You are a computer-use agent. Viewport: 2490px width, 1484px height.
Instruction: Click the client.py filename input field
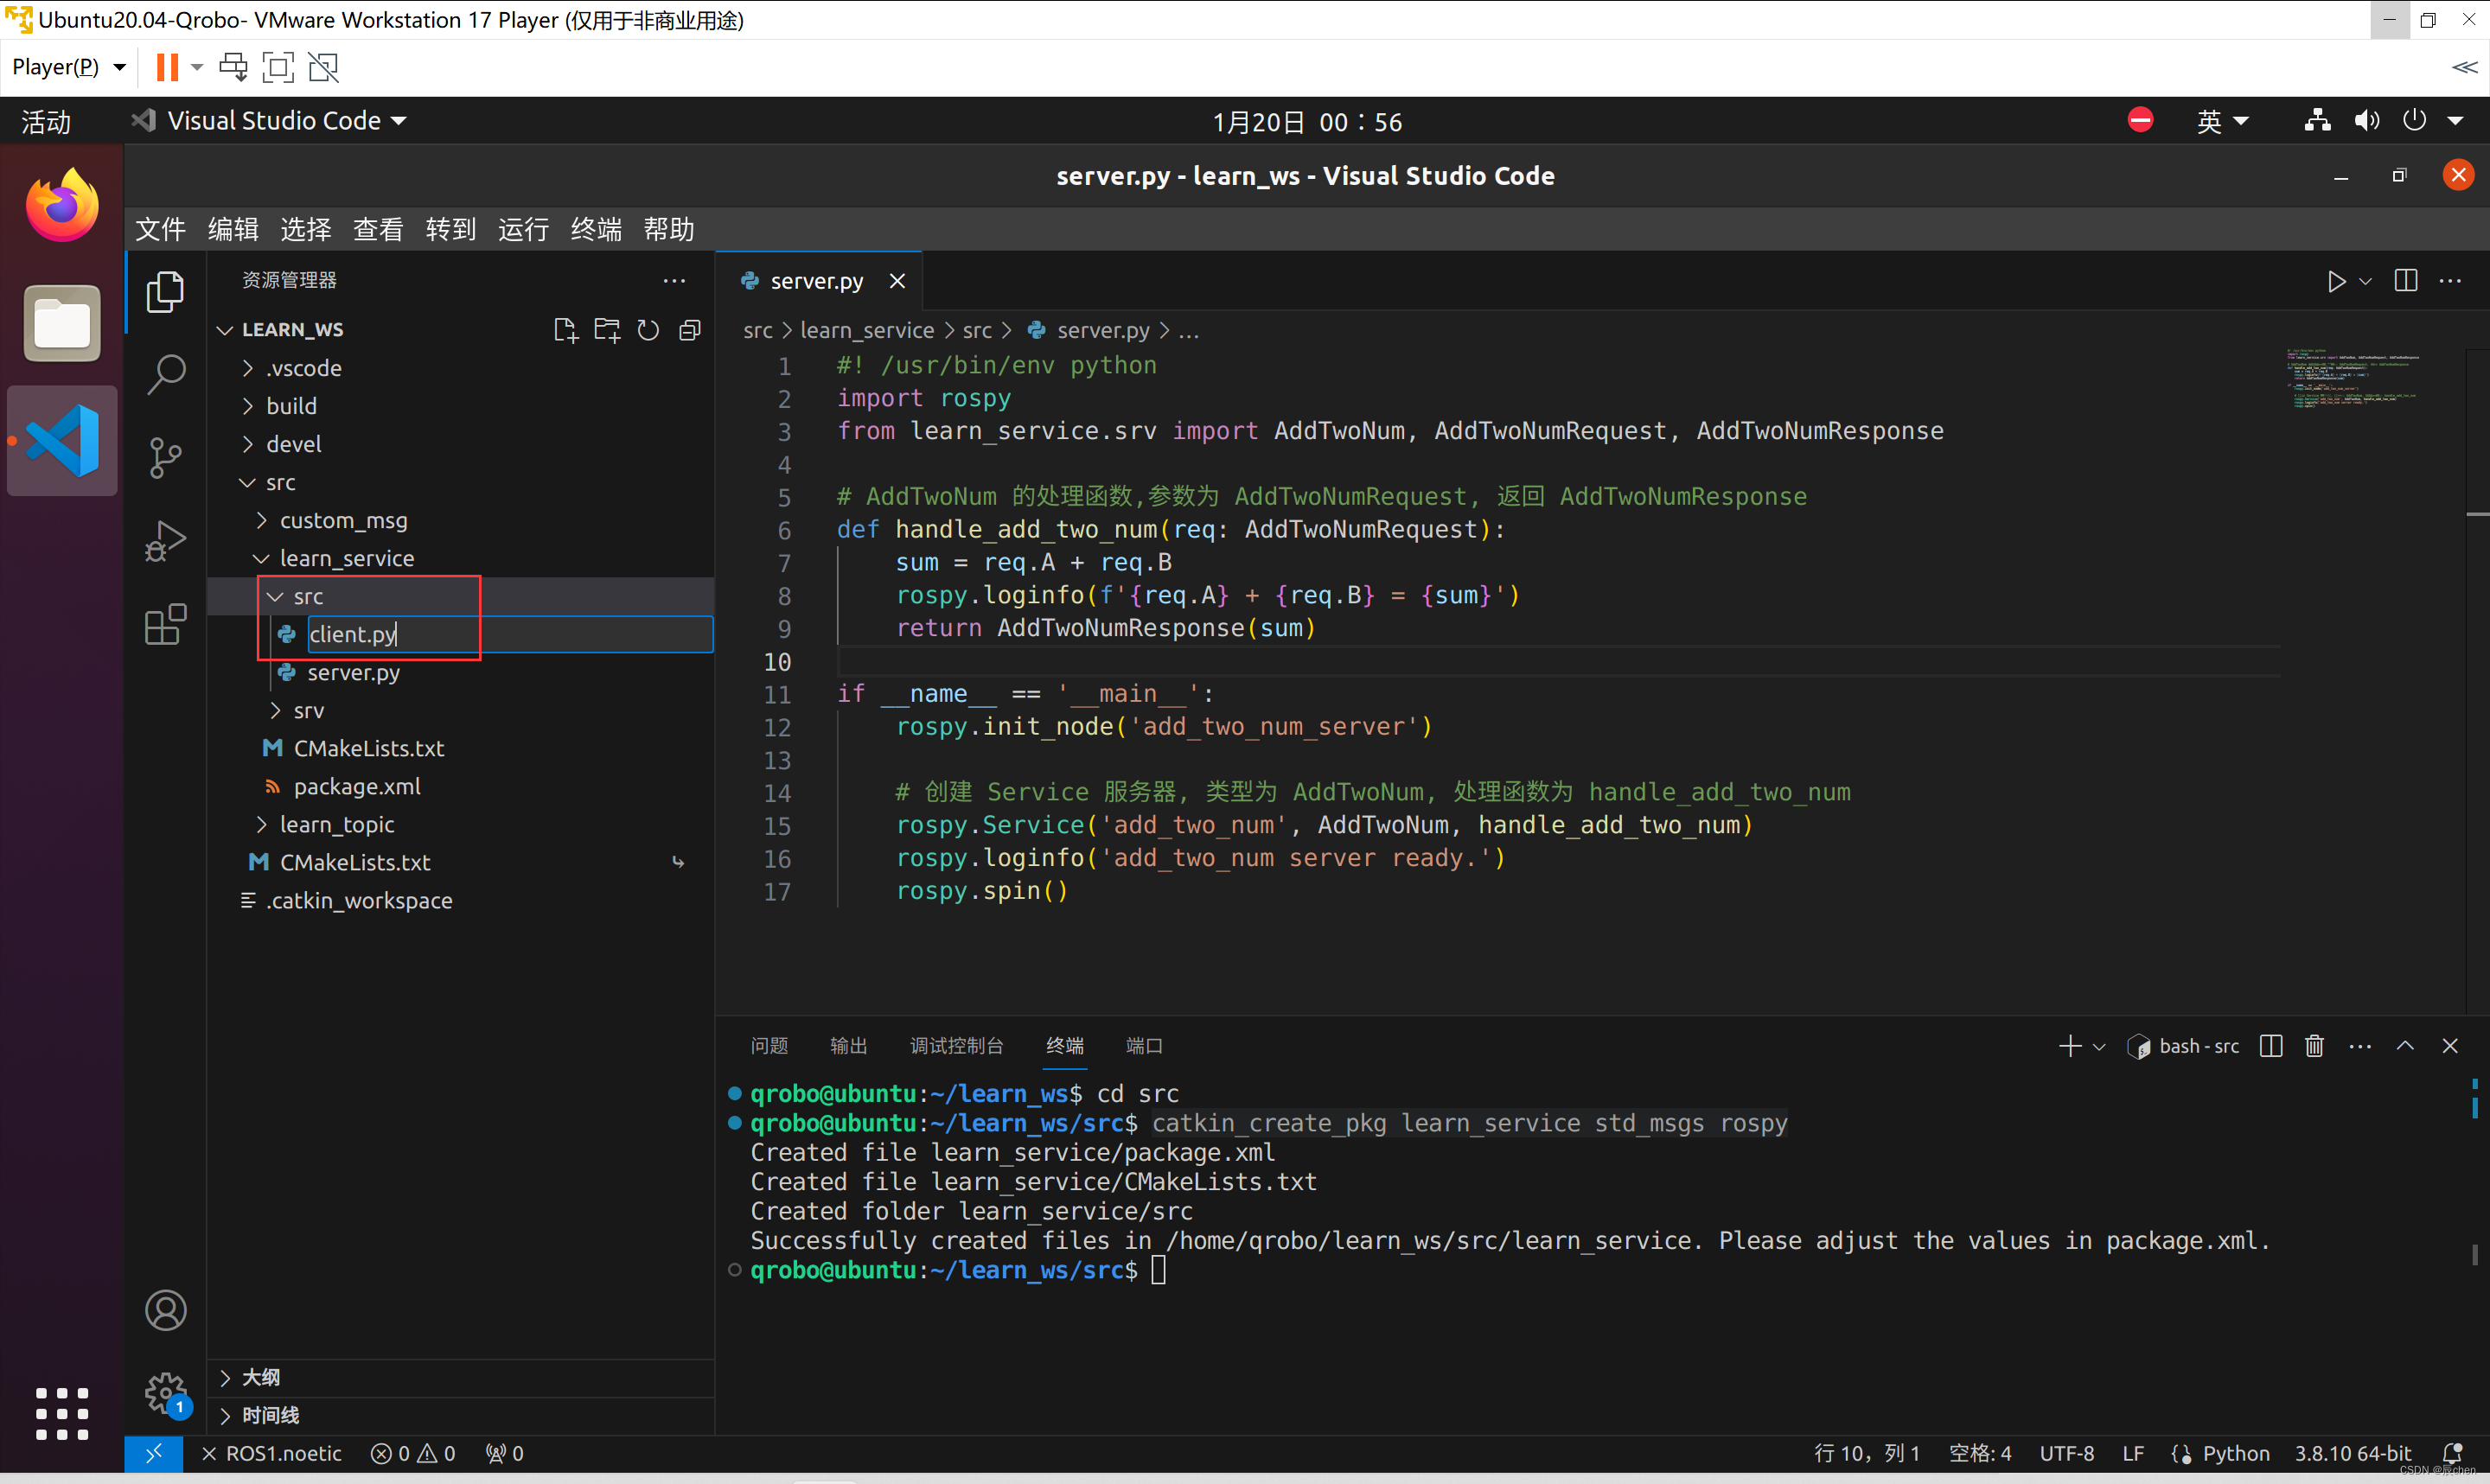[x=509, y=634]
